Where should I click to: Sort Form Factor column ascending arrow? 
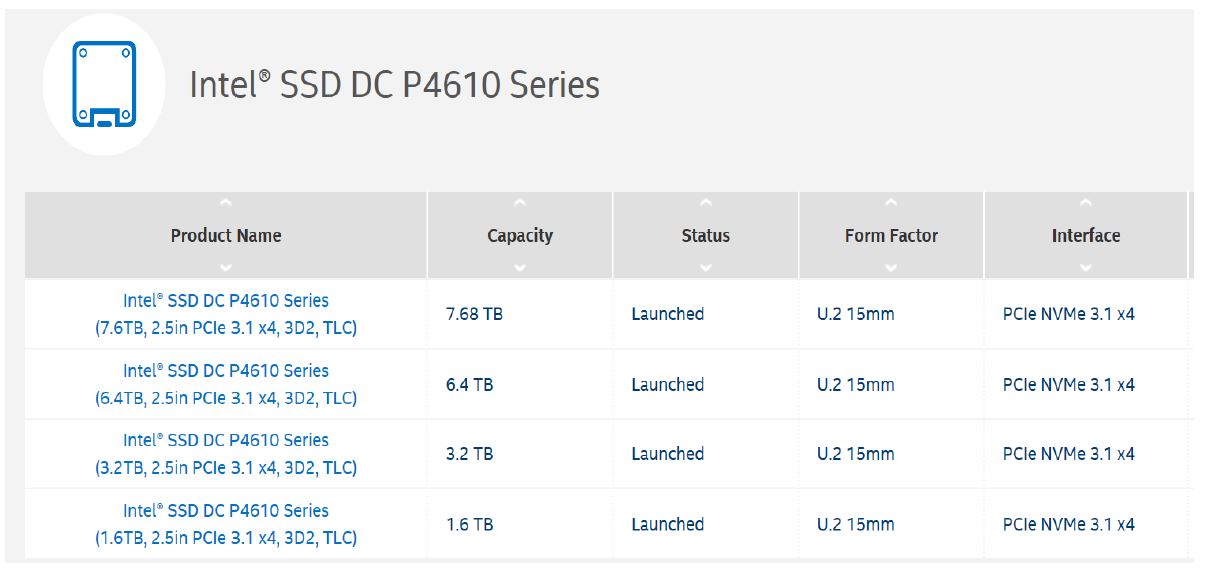tap(891, 204)
